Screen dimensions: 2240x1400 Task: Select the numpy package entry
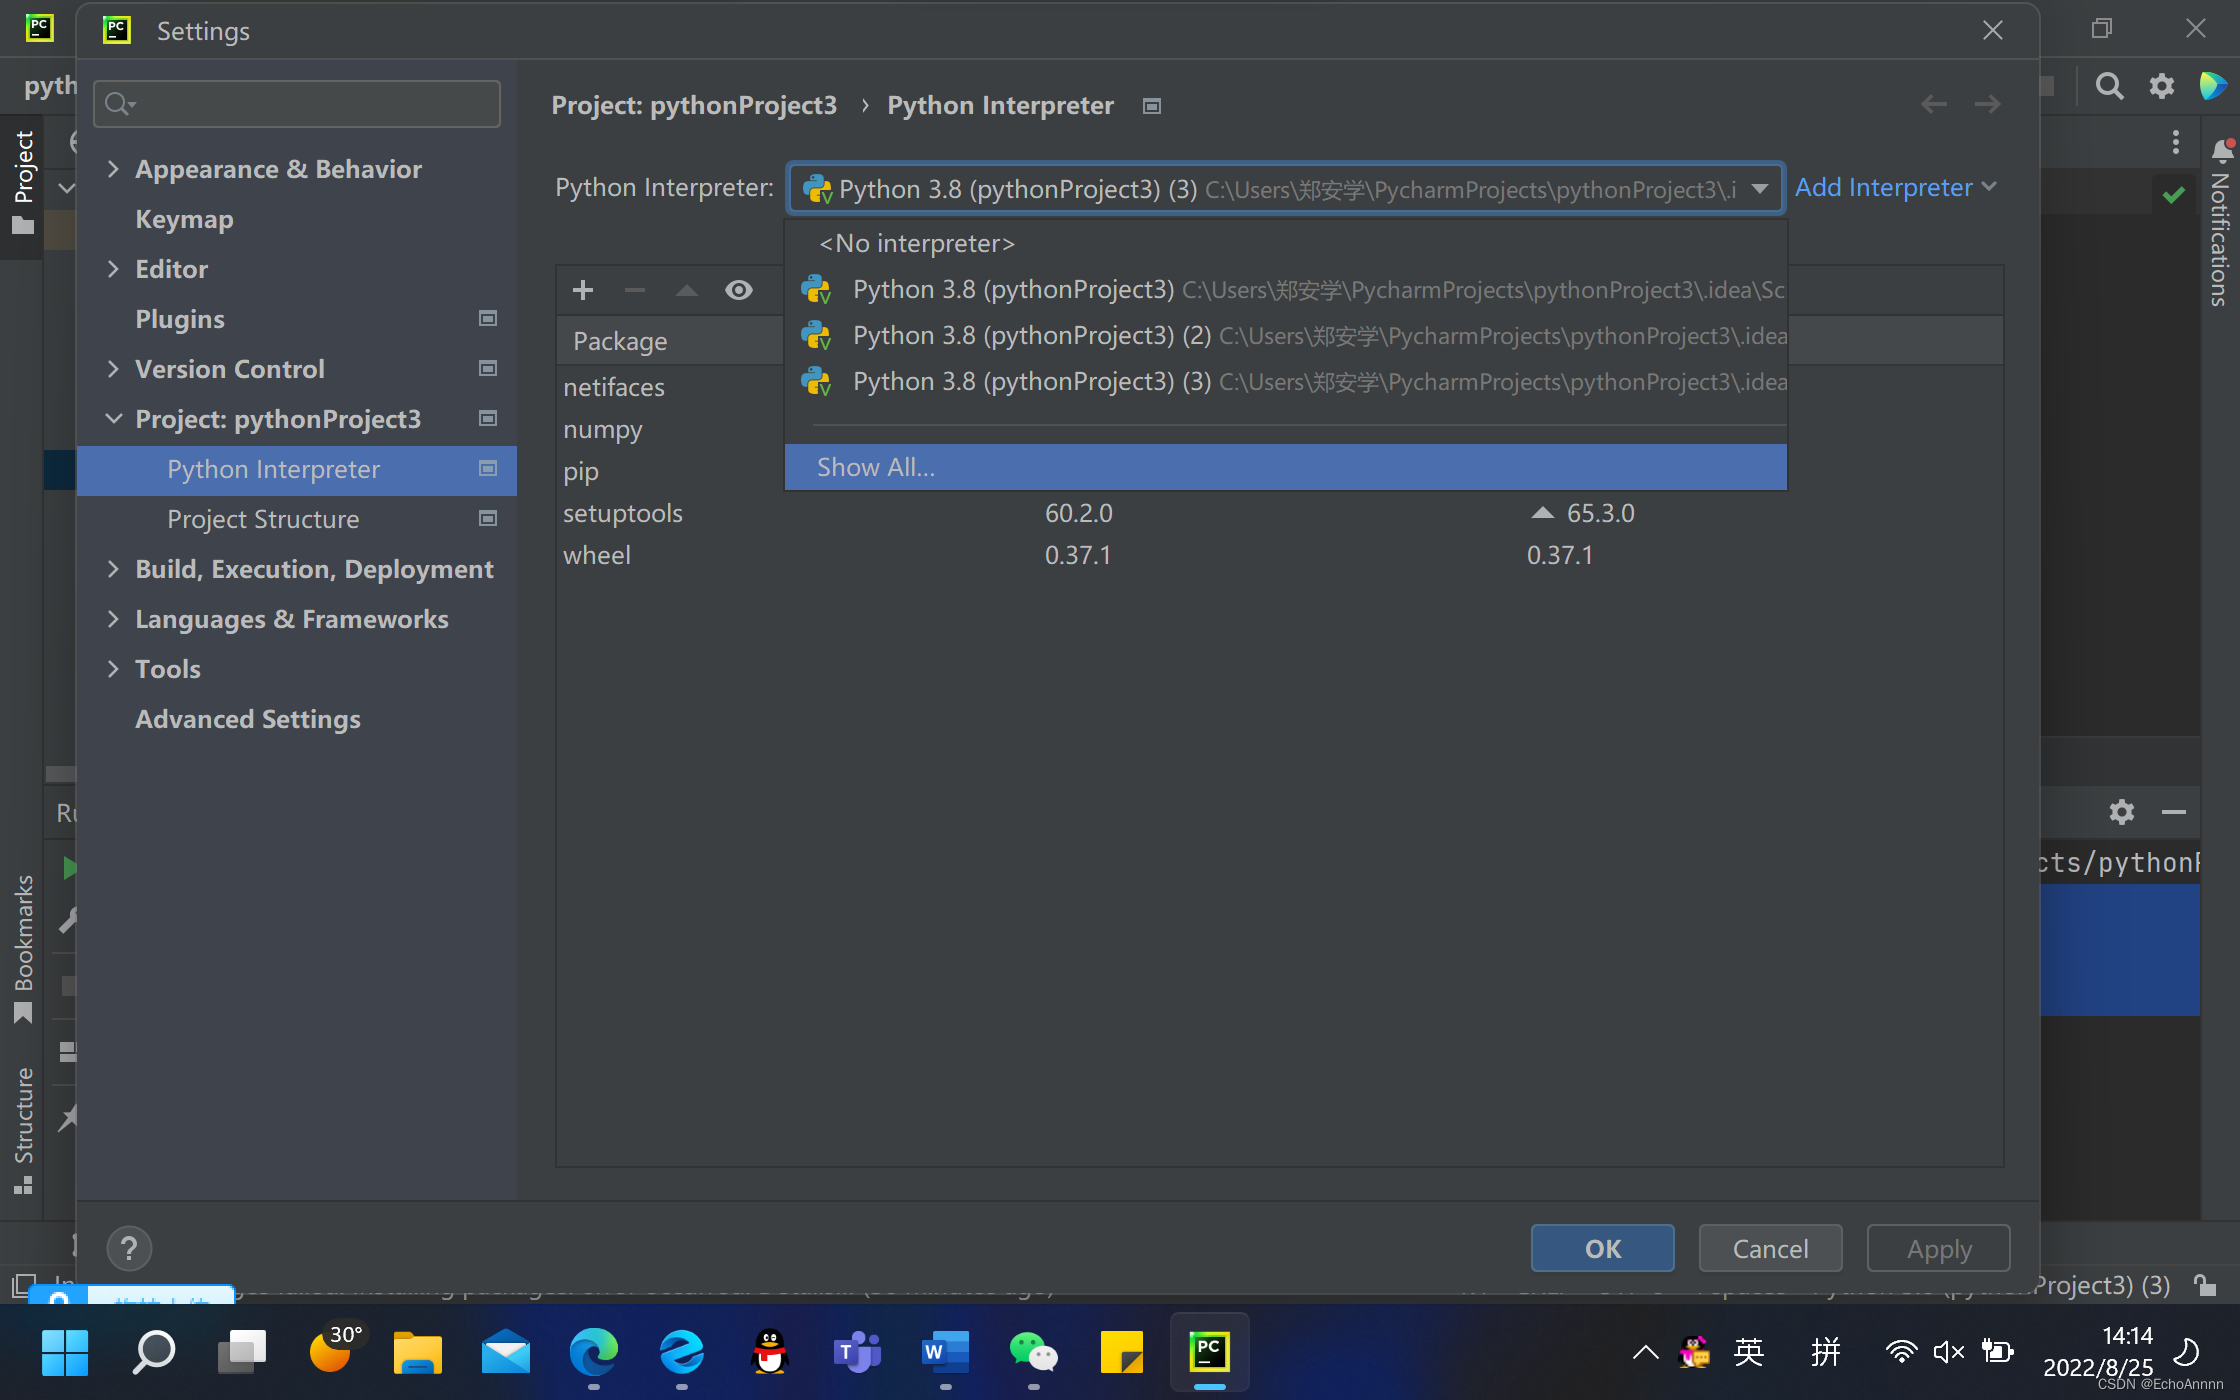[603, 429]
